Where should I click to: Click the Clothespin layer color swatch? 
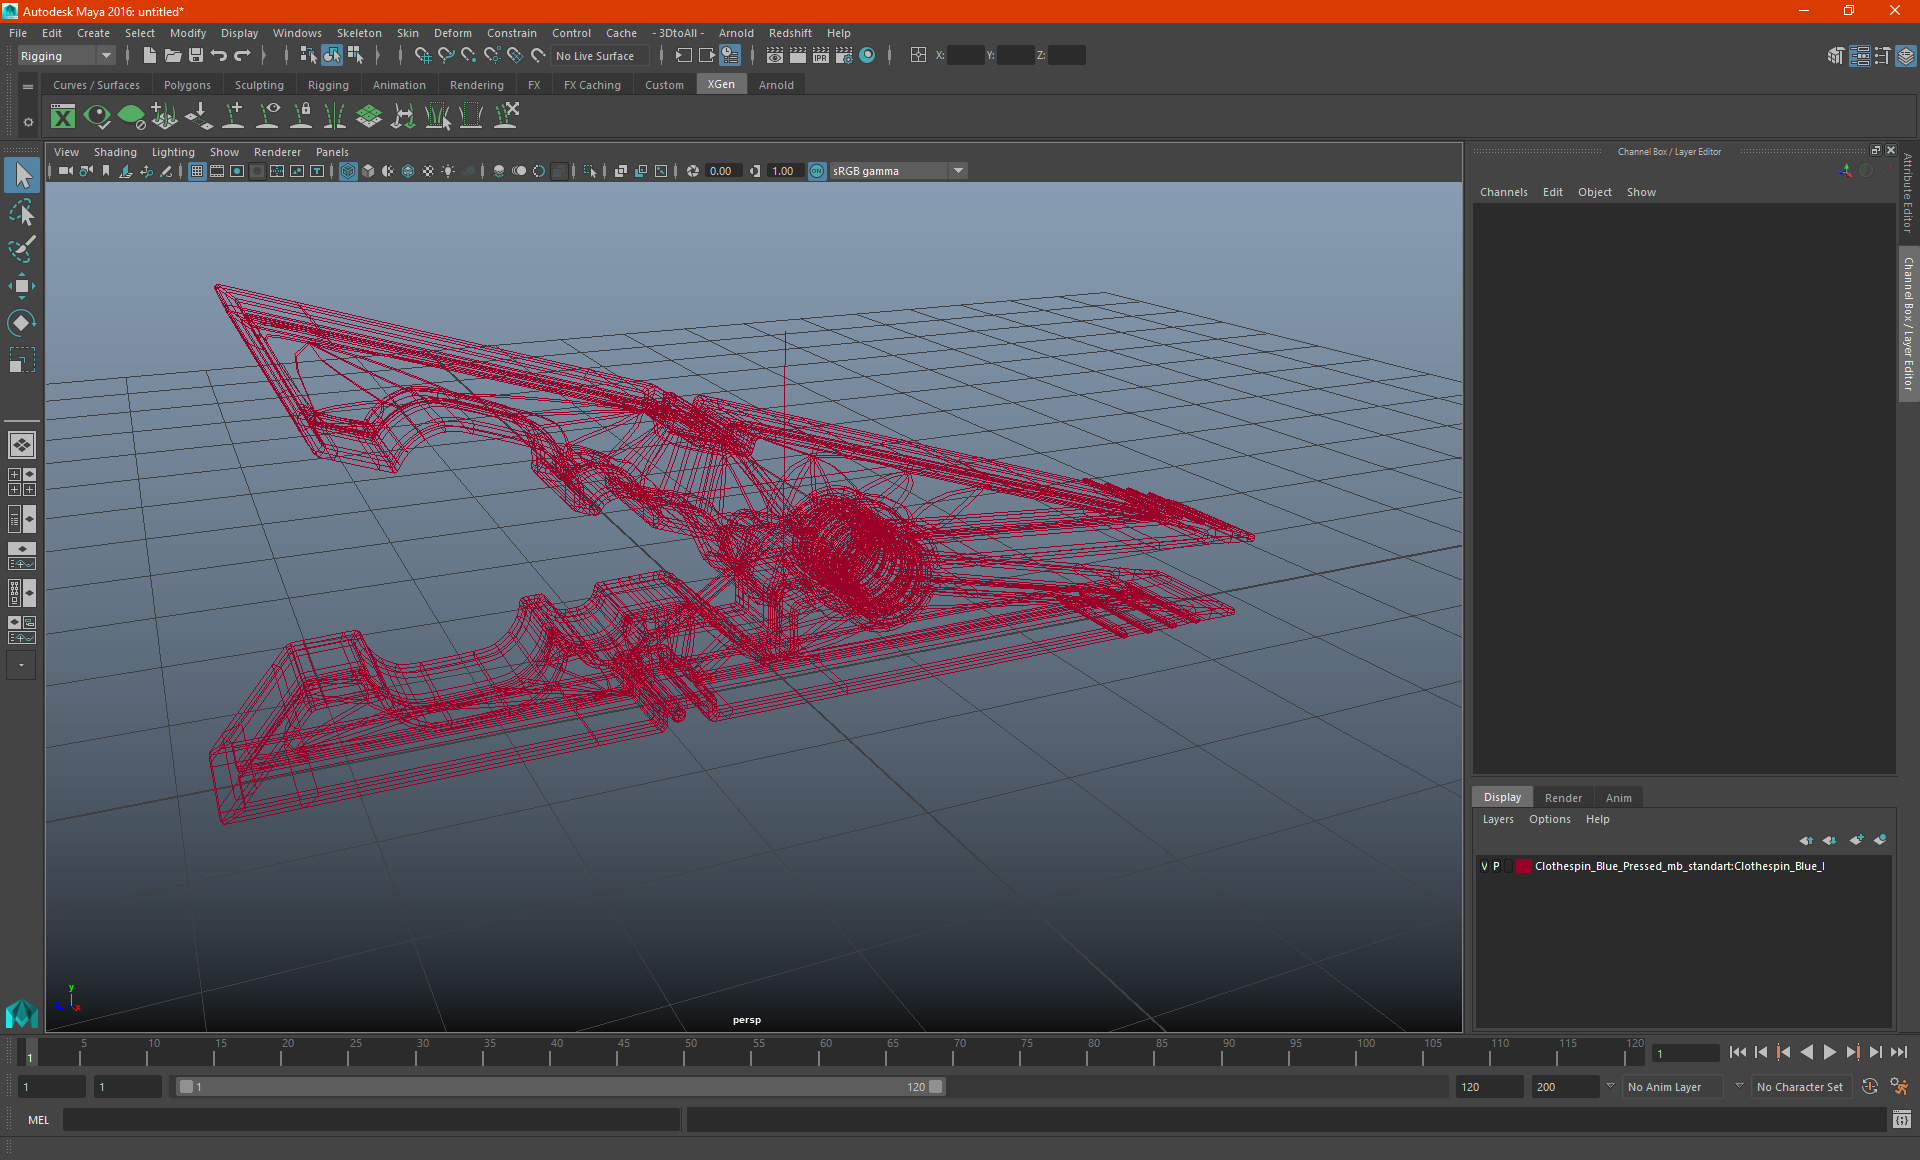click(x=1523, y=866)
